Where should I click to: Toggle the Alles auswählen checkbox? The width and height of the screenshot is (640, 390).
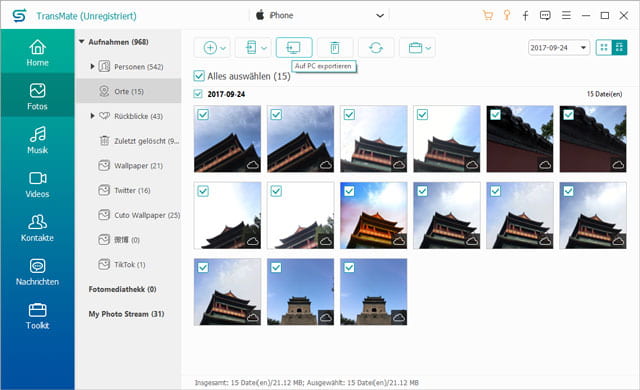click(x=199, y=76)
